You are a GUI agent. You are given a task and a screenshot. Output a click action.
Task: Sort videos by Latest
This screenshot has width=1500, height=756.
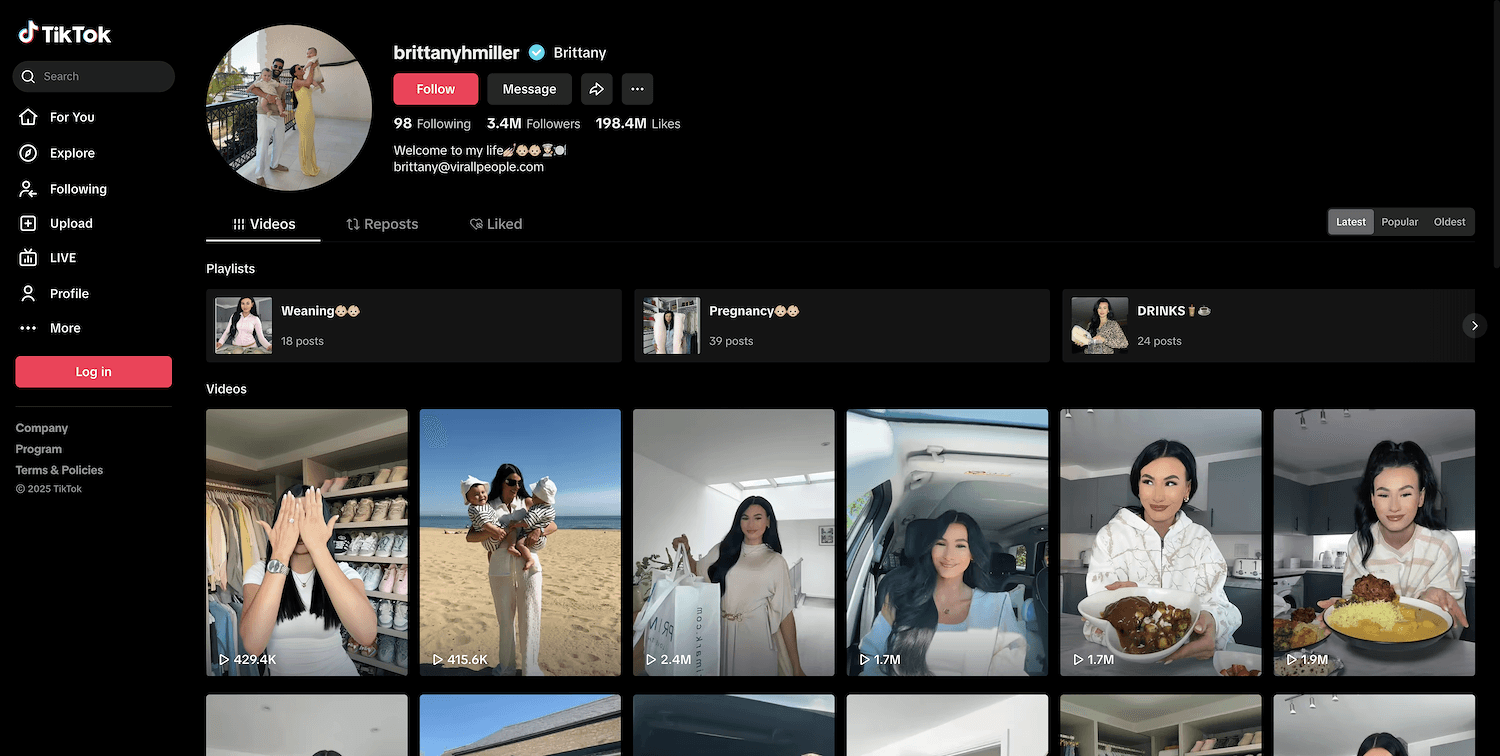[x=1350, y=222]
